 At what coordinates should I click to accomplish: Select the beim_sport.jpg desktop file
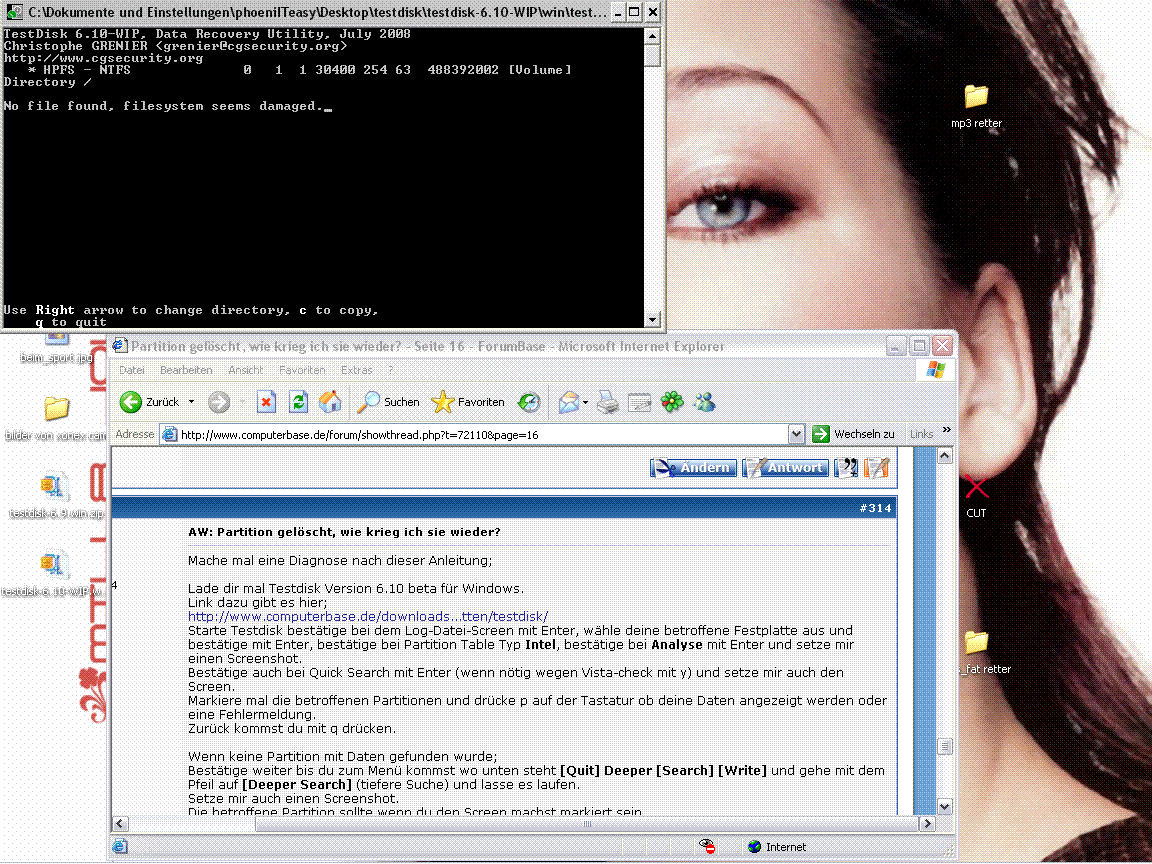point(56,349)
